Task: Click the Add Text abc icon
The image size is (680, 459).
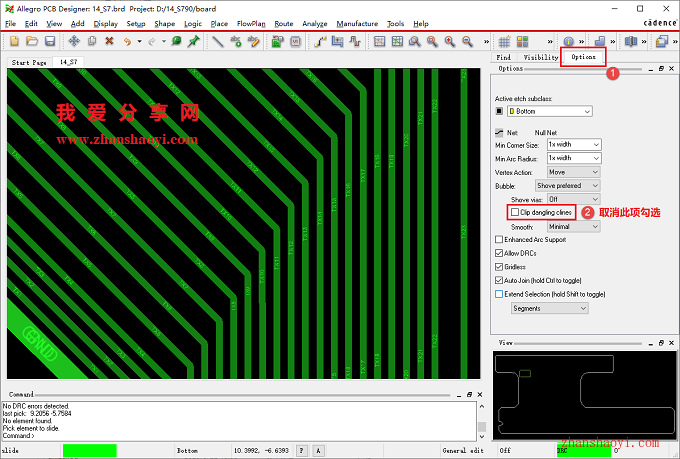Action: pos(236,41)
